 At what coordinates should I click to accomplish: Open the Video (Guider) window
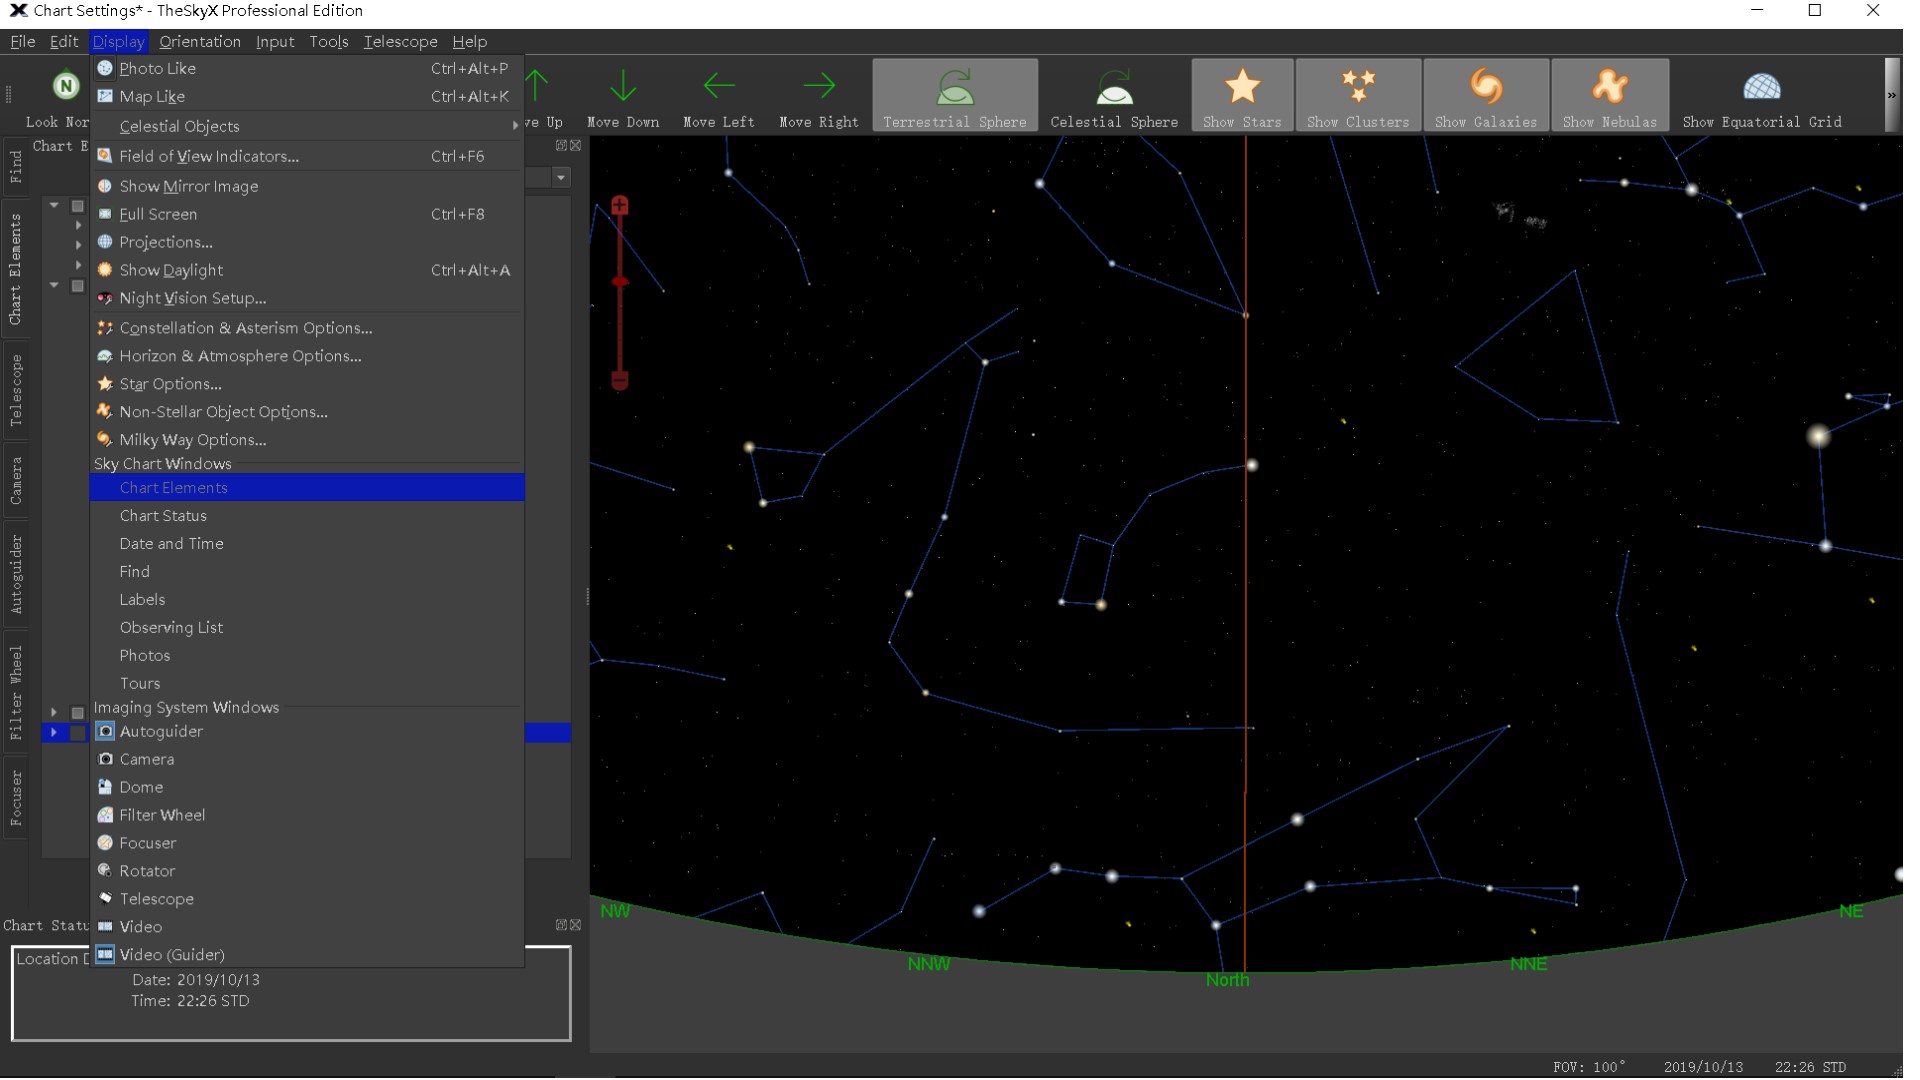tap(307, 955)
